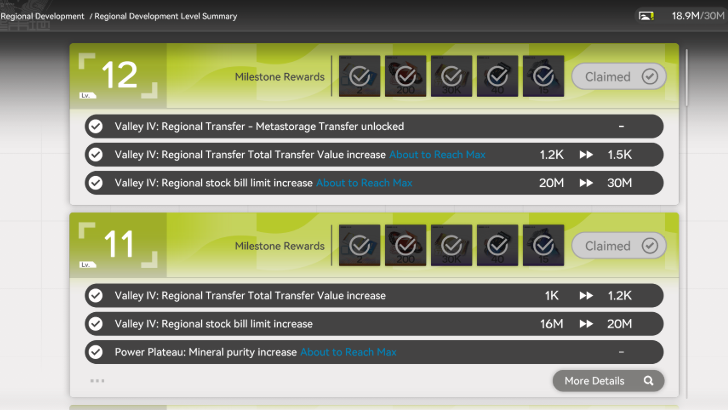Select level 11 milestone reward labeled 15

[x=543, y=245]
